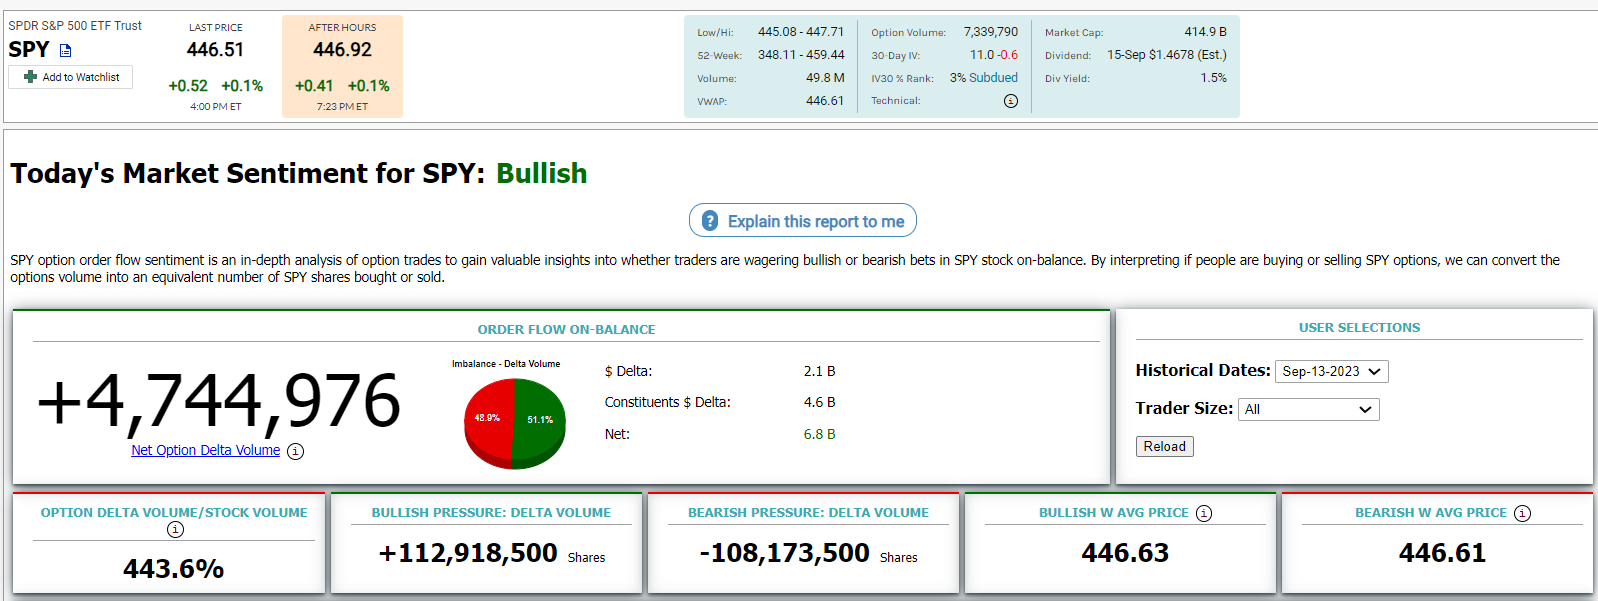The width and height of the screenshot is (1598, 601).
Task: Click the Imbalance - Delta Volume chart title
Action: tap(506, 364)
